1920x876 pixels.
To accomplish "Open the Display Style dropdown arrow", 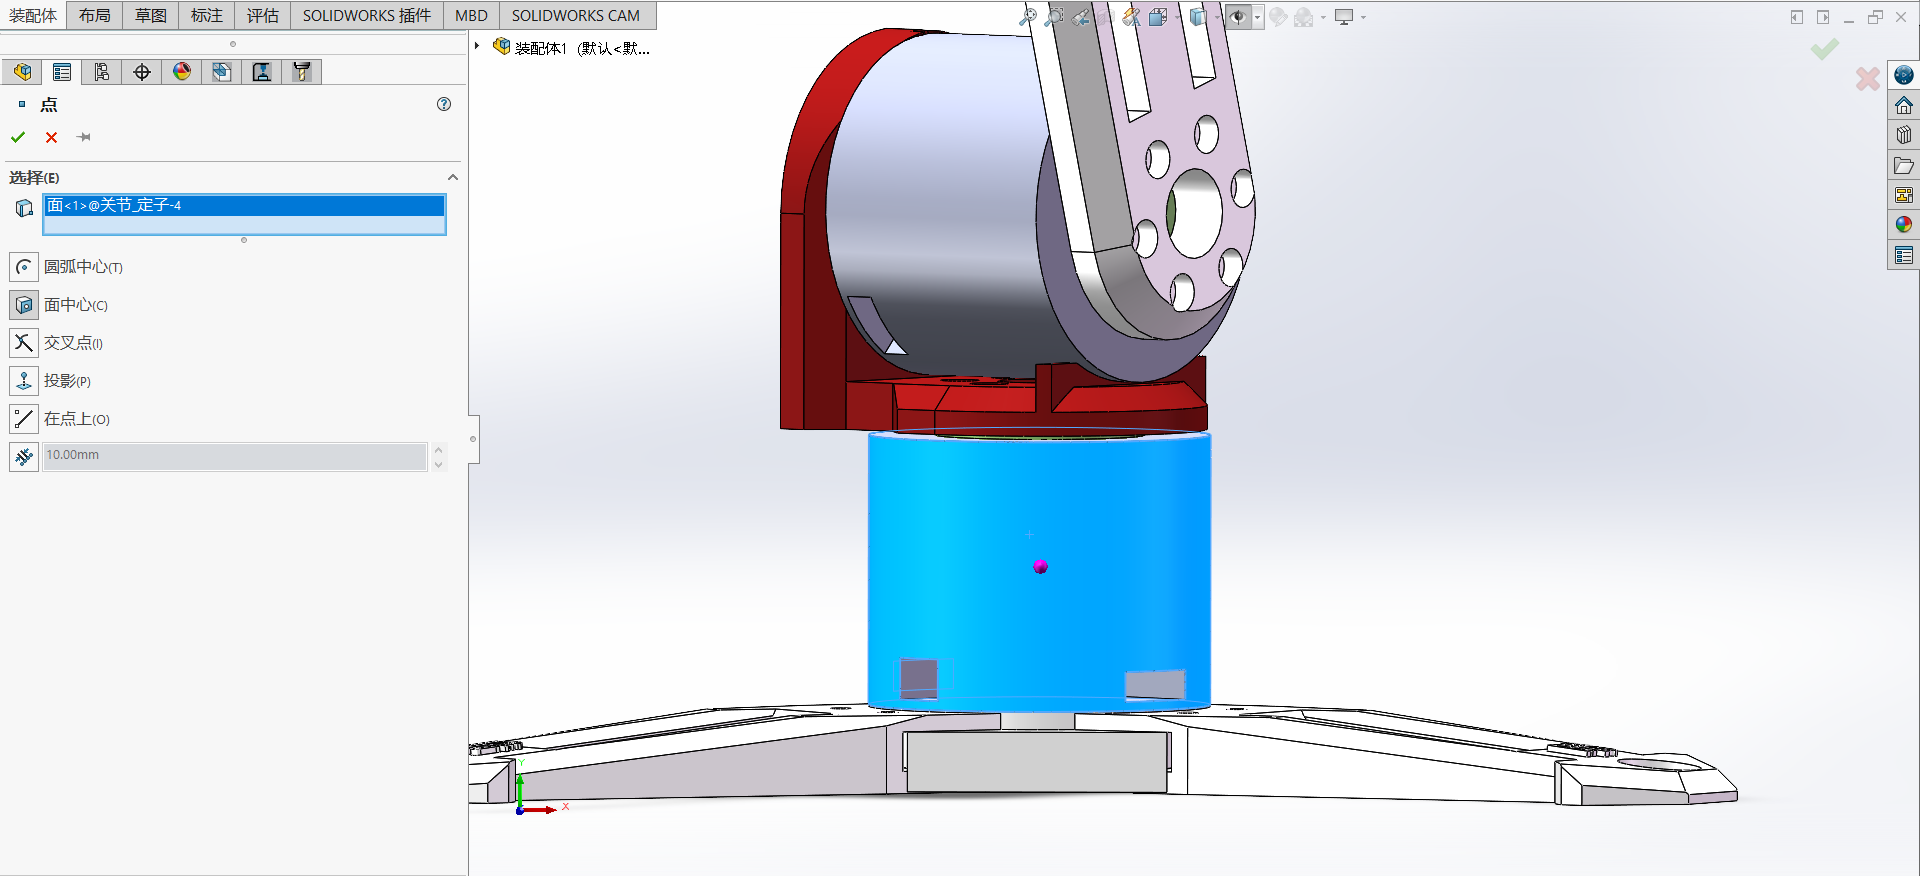I will [x=1217, y=17].
